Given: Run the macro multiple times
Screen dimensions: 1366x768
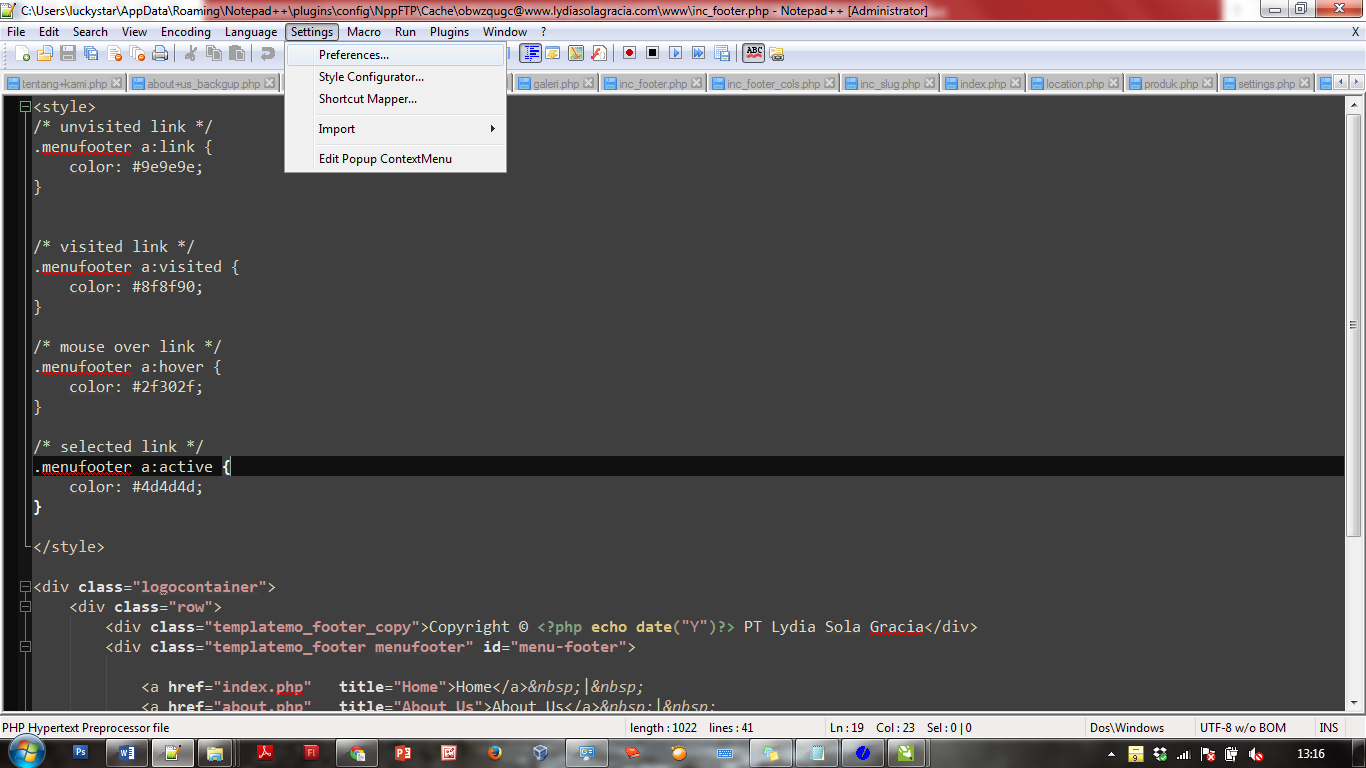Looking at the screenshot, I should click(699, 53).
